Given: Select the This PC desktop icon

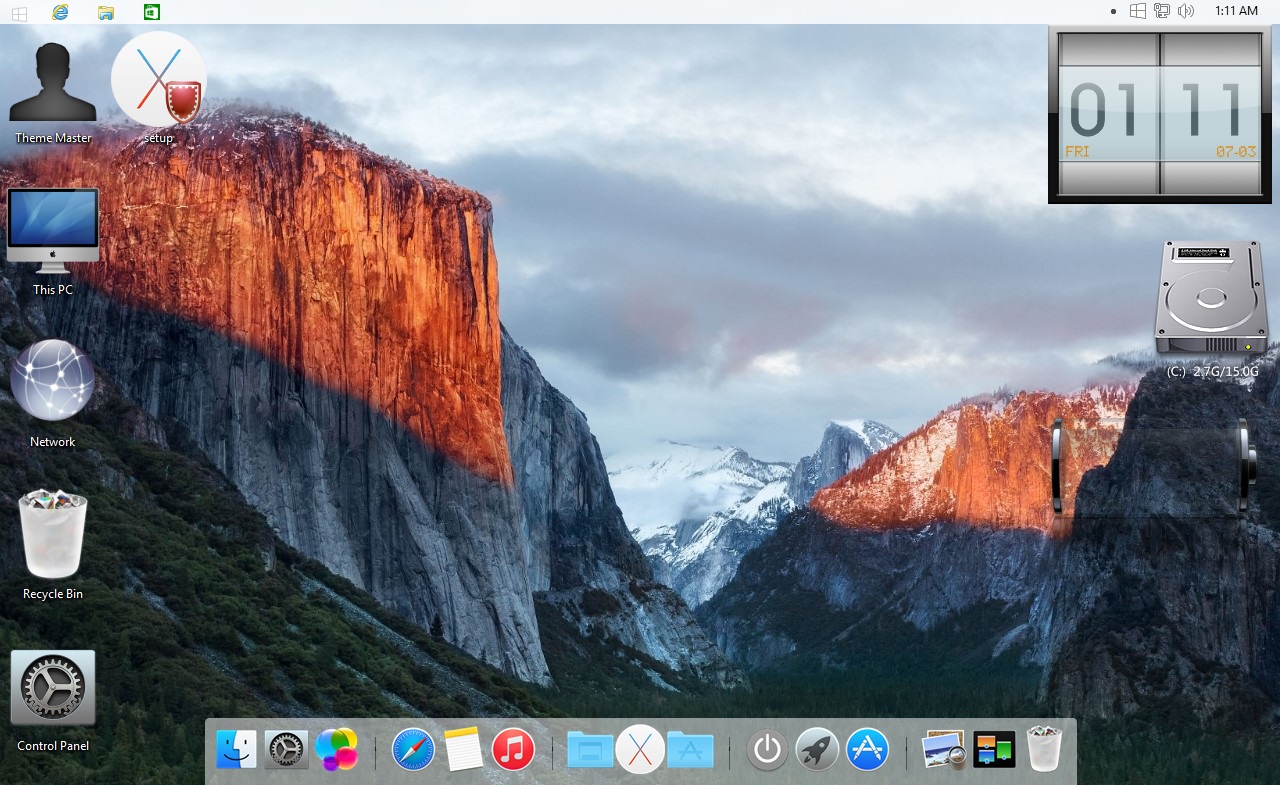Looking at the screenshot, I should click(x=53, y=242).
